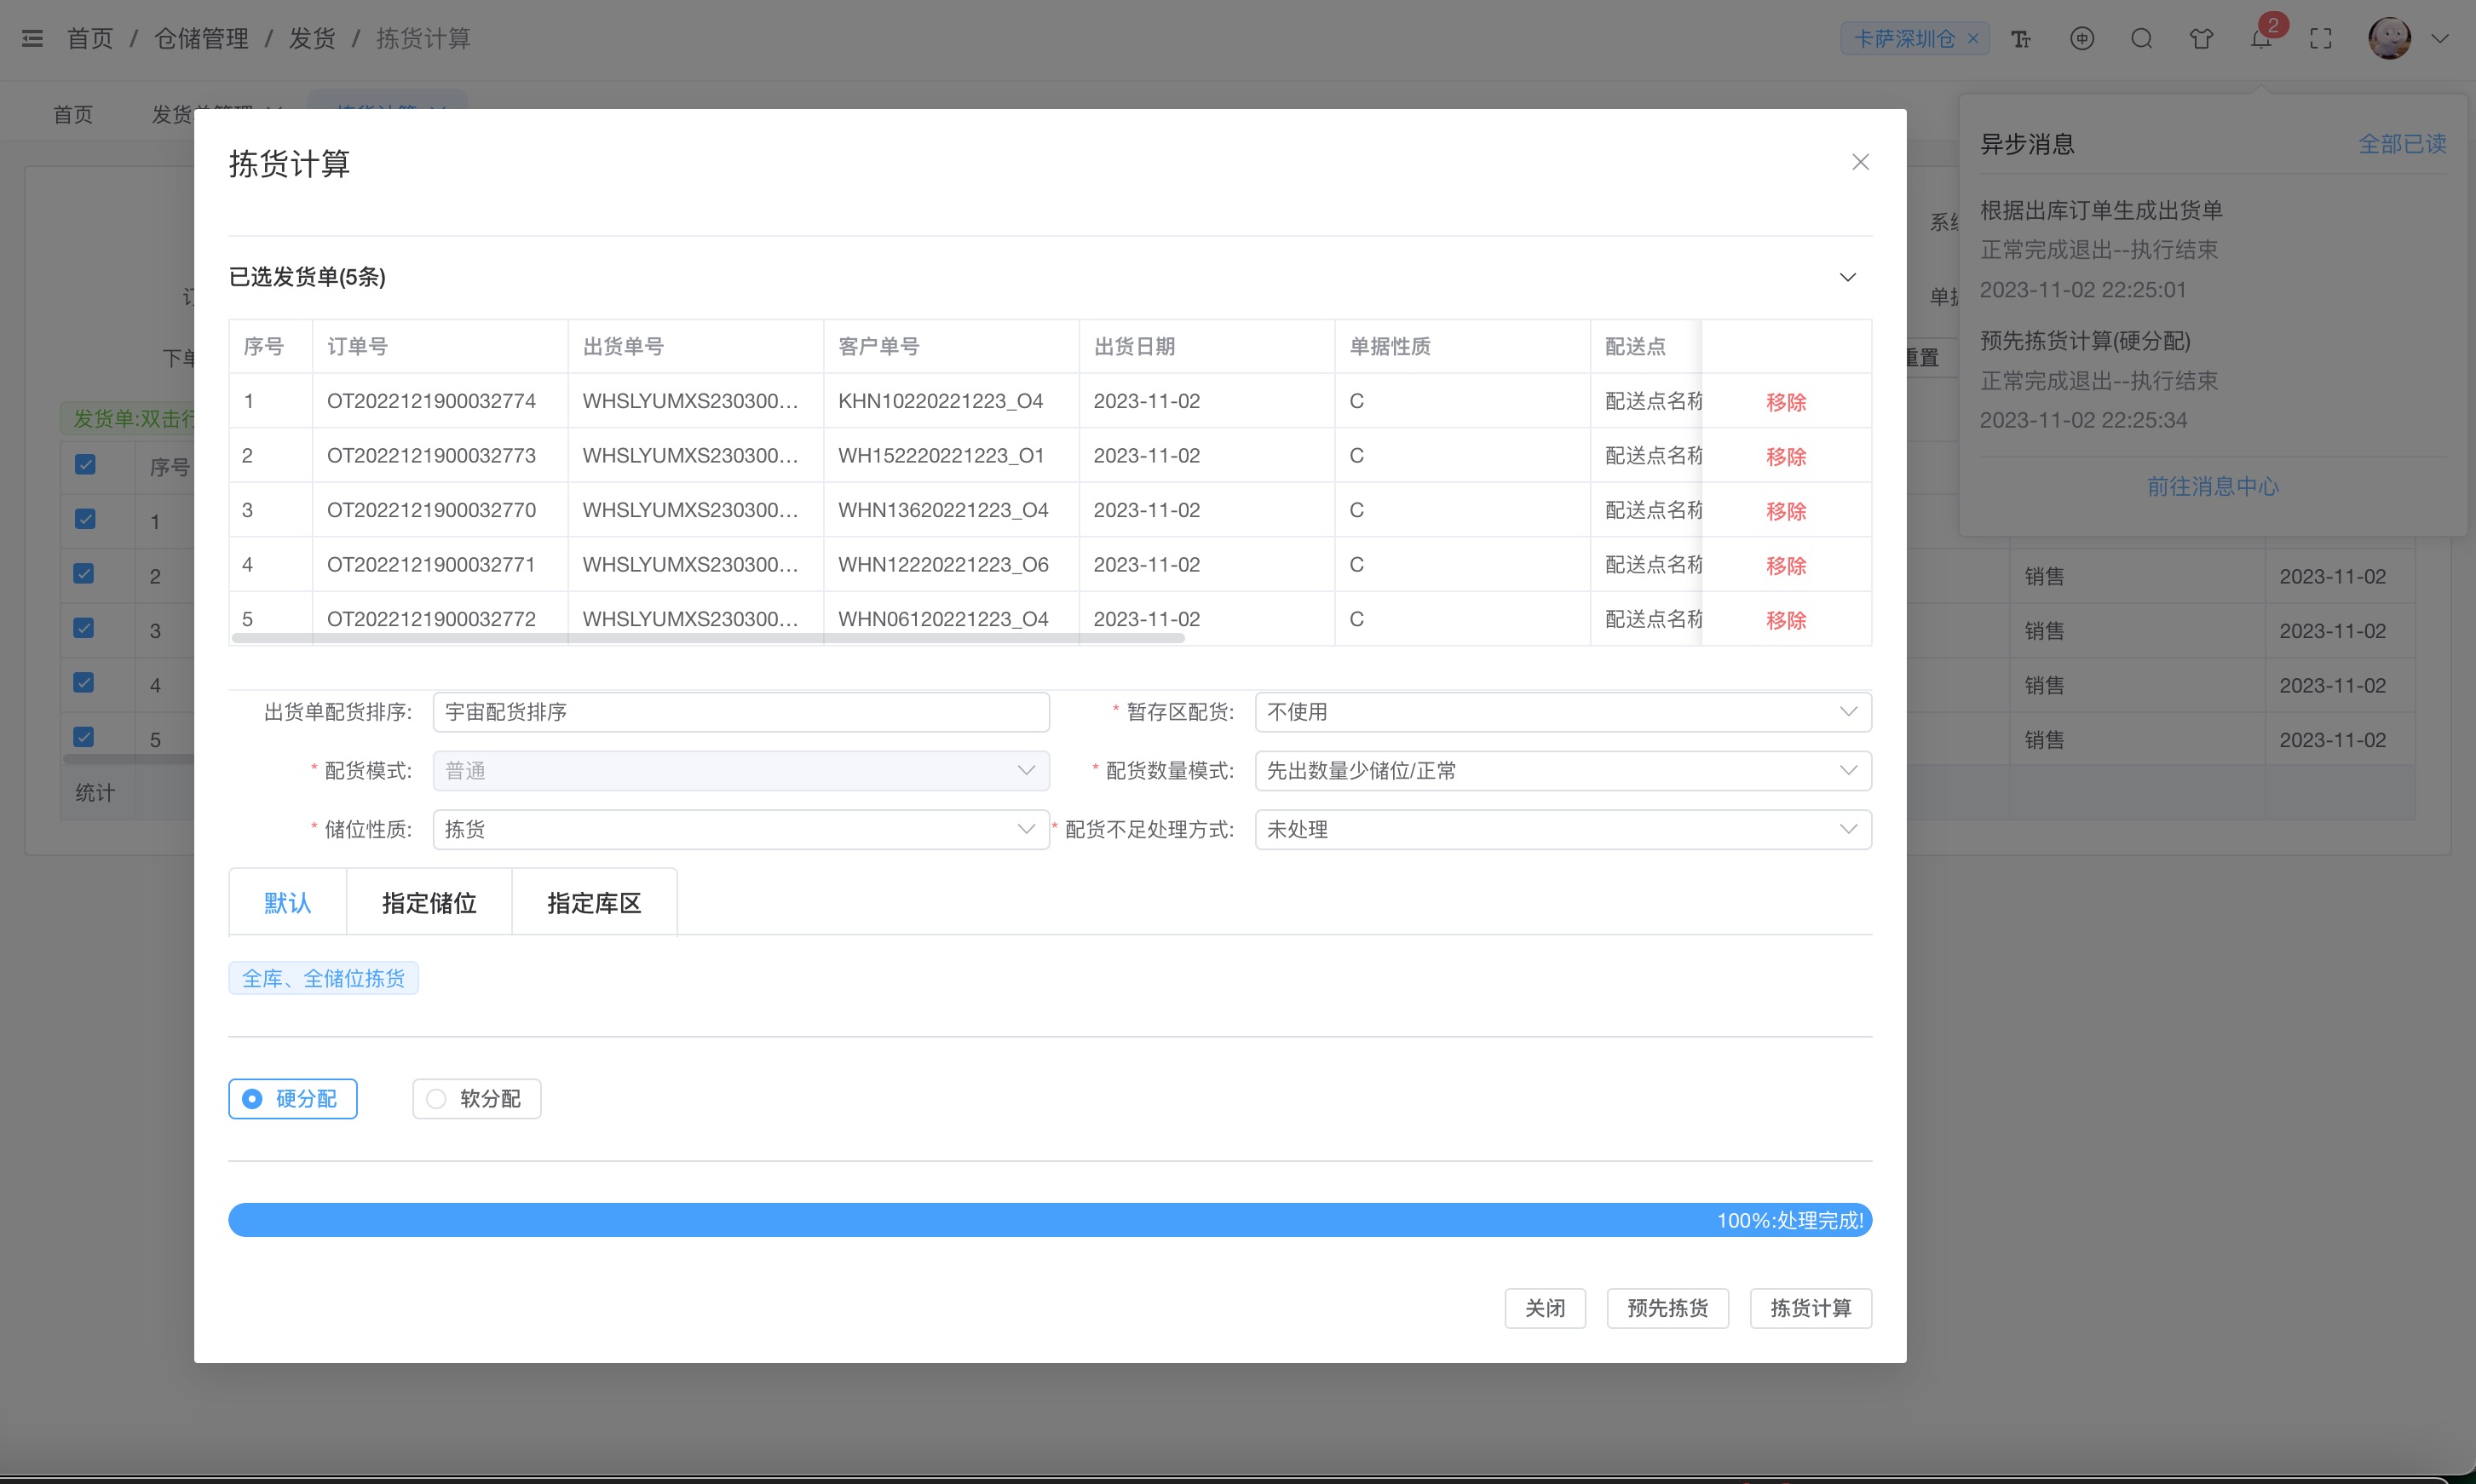Collapse the 已选发货单 section chevron
Screen dimensions: 2476x1484
tap(1847, 277)
